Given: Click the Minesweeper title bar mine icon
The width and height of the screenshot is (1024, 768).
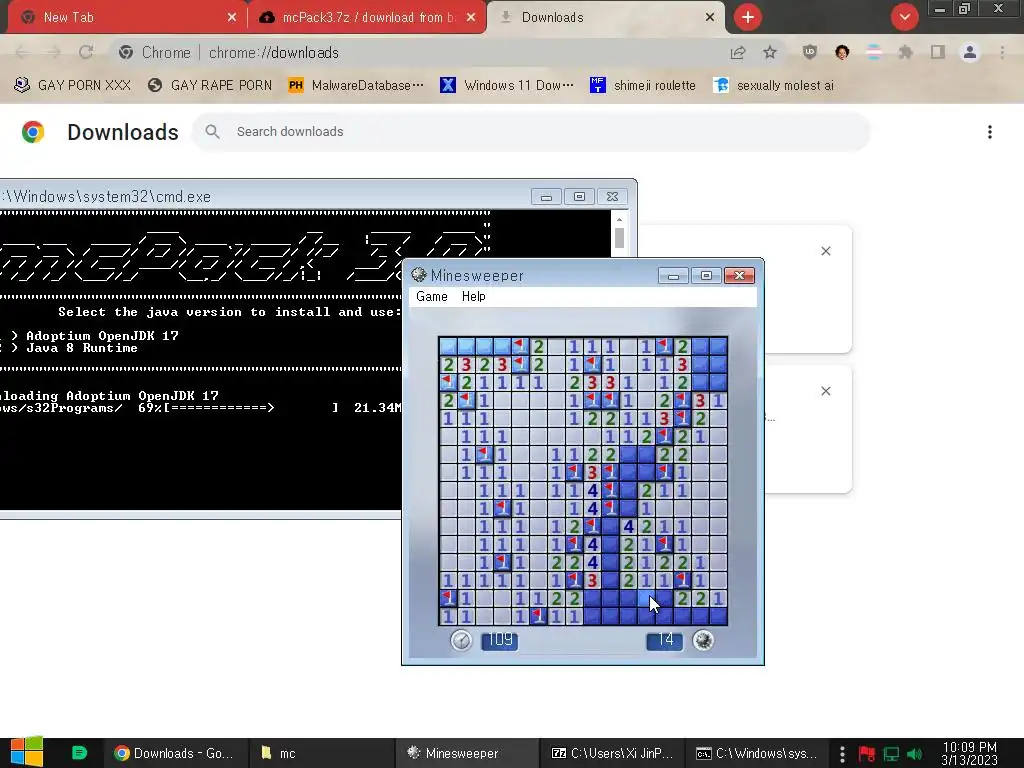Looking at the screenshot, I should (419, 275).
